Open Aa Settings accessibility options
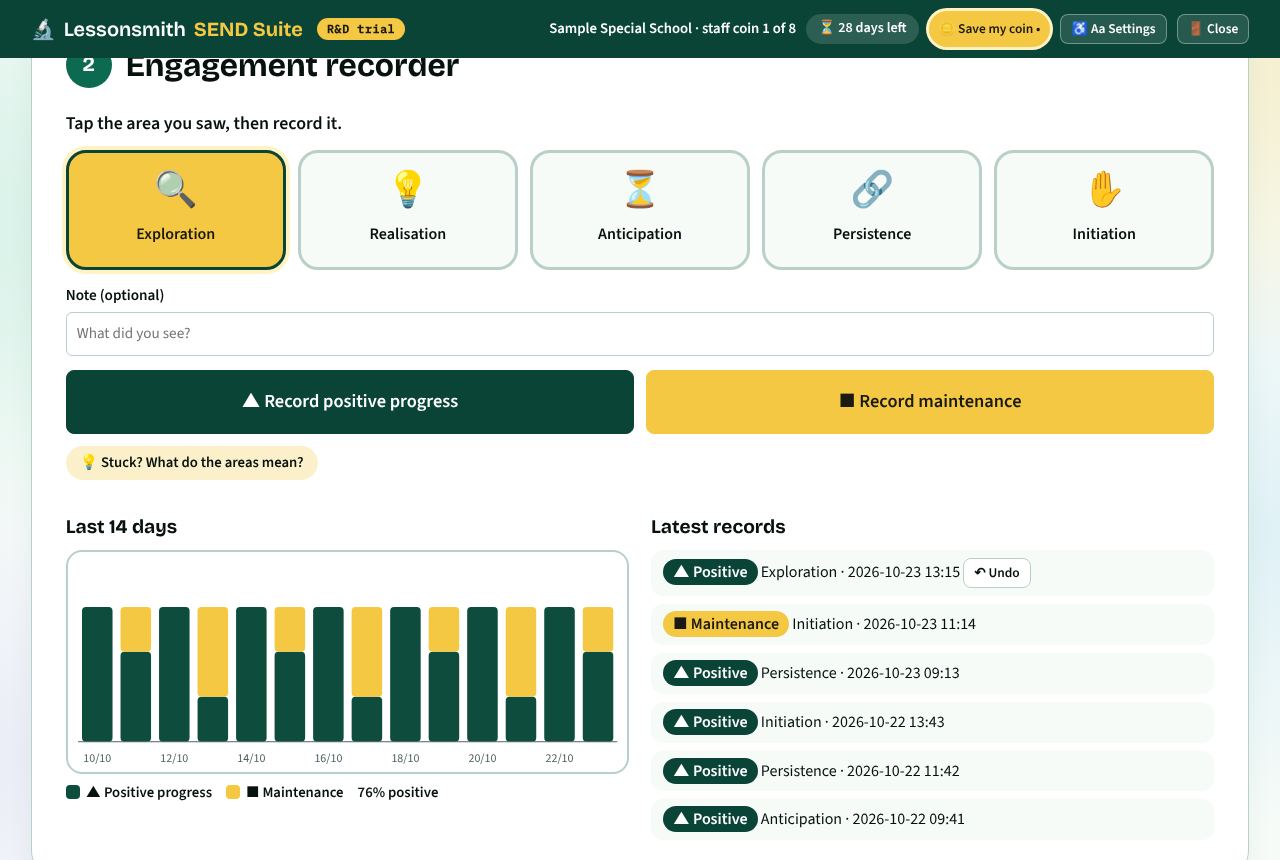The height and width of the screenshot is (860, 1280). pos(1113,29)
